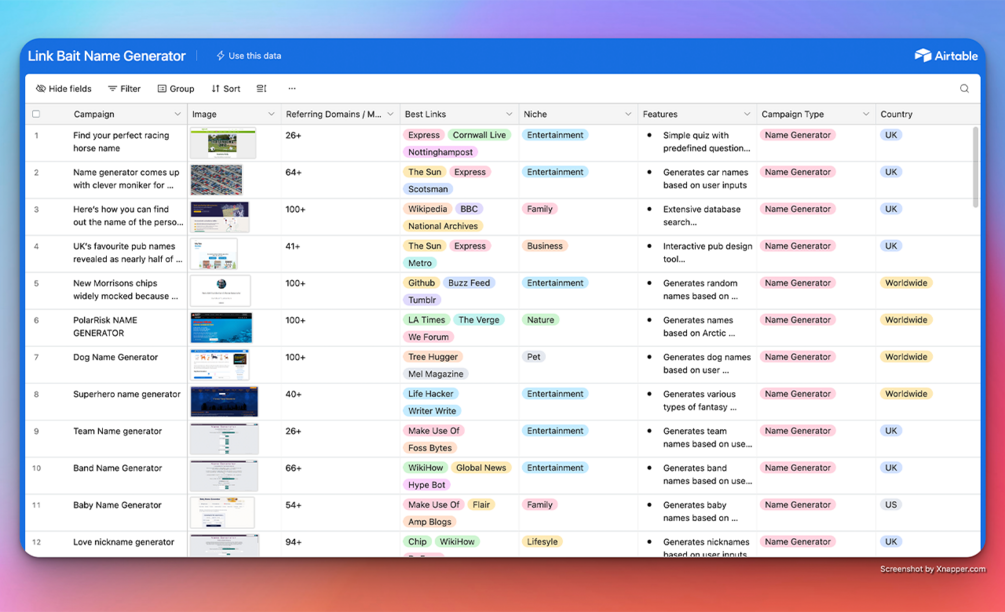The image size is (1005, 612).
Task: Click the Amp Blogs tag
Action: (429, 522)
